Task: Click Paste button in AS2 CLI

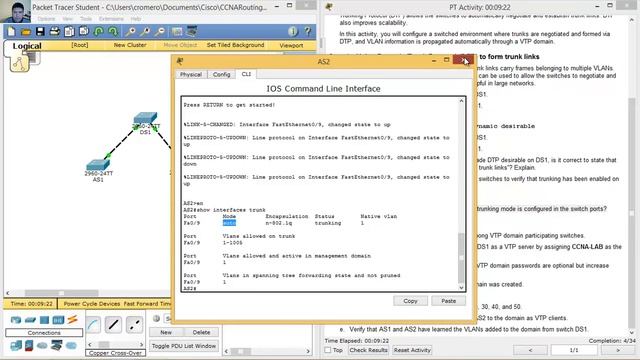Action: [x=449, y=301]
